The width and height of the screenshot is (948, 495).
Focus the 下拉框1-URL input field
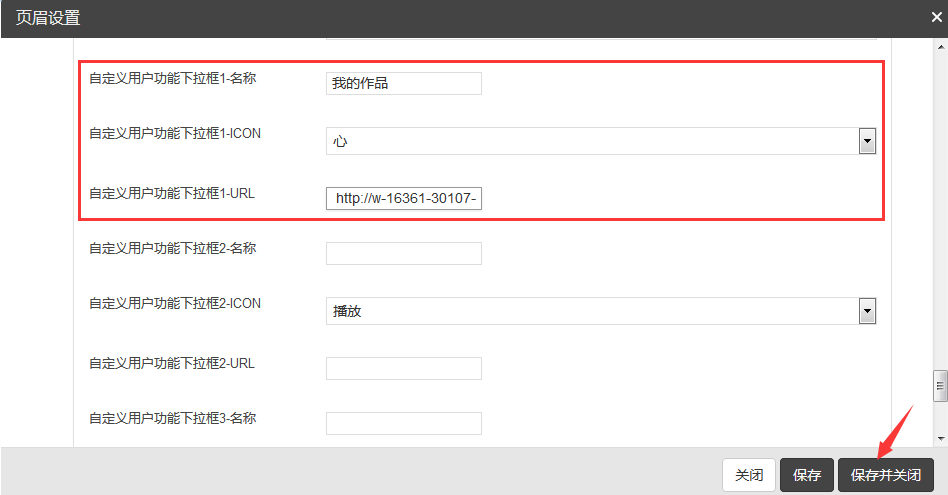(x=404, y=198)
